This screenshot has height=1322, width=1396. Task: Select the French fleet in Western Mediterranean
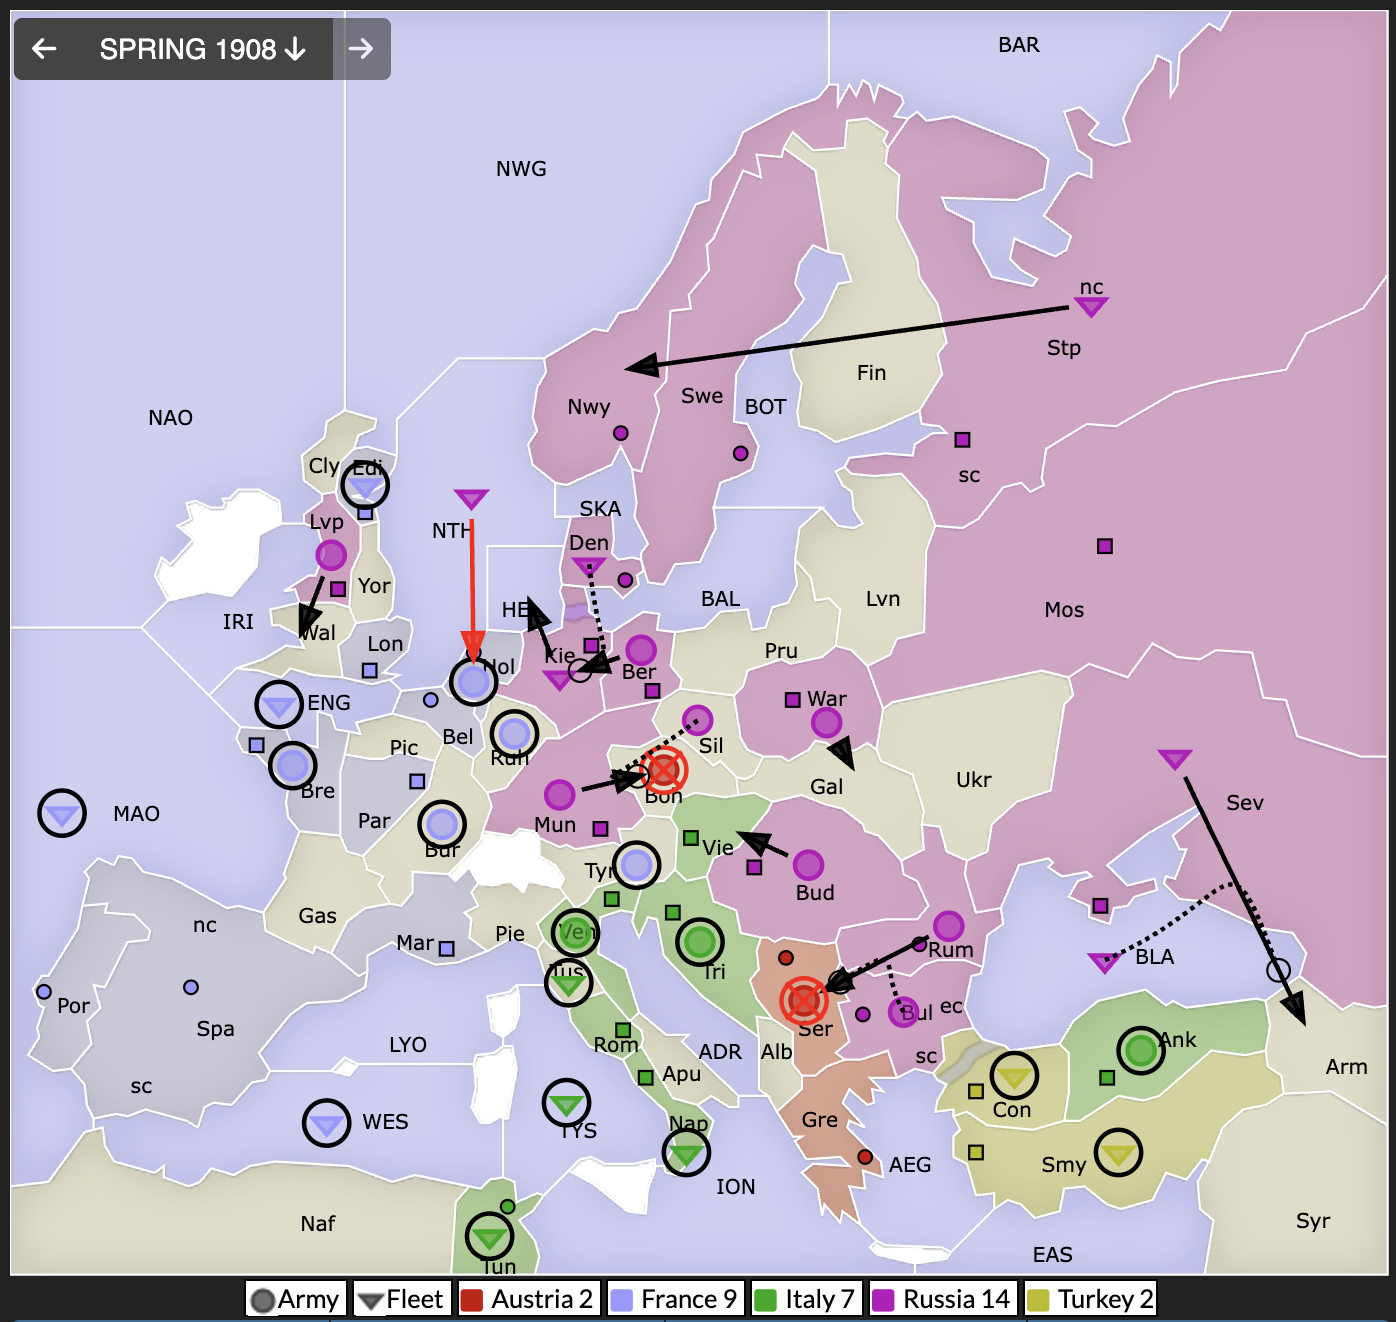point(326,1123)
